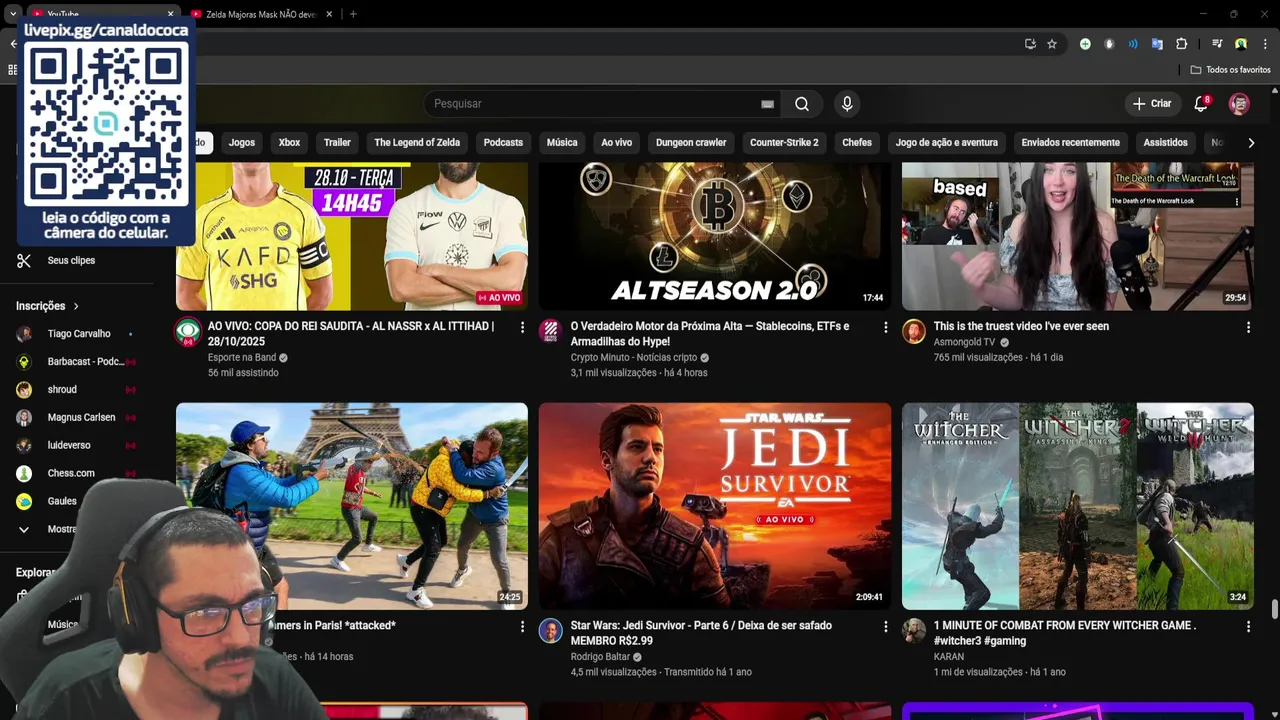Open options menu for Crypto Minuto video
The width and height of the screenshot is (1280, 720).
pos(885,327)
